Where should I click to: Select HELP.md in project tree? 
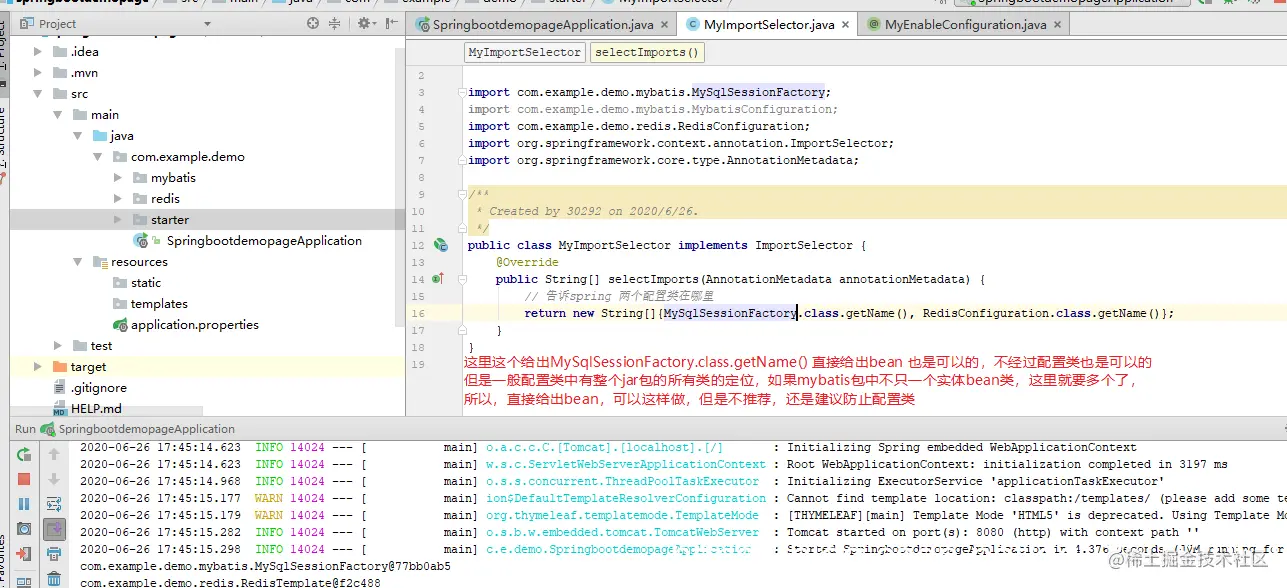point(96,408)
